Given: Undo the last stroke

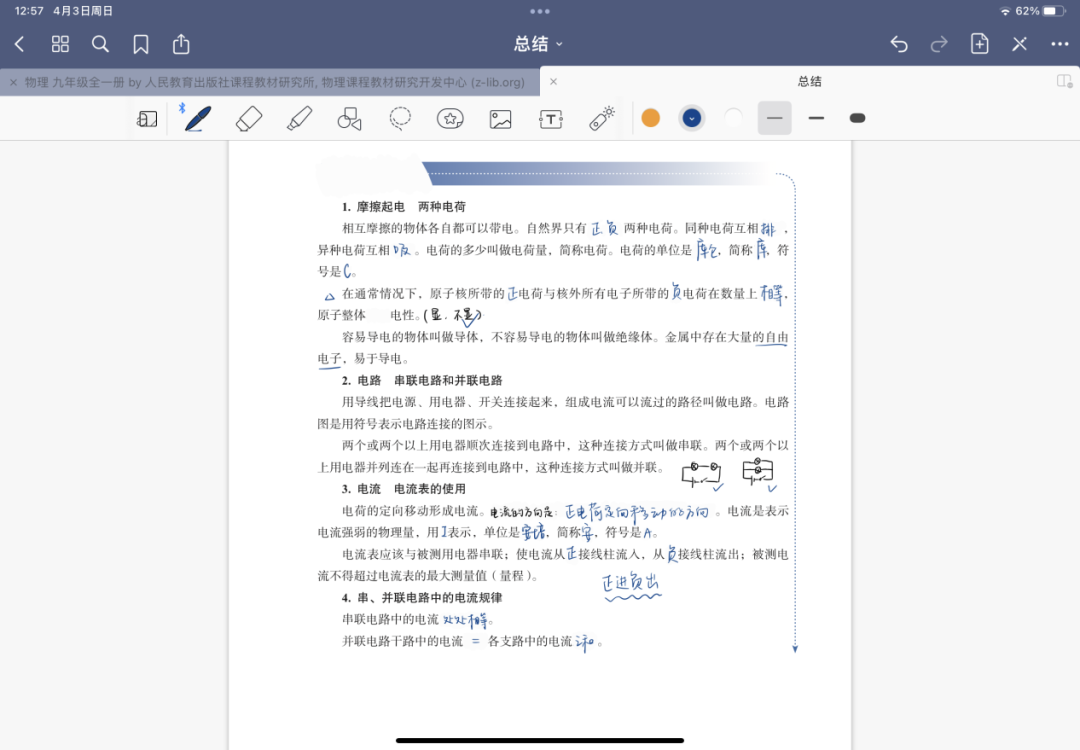Looking at the screenshot, I should 899,44.
